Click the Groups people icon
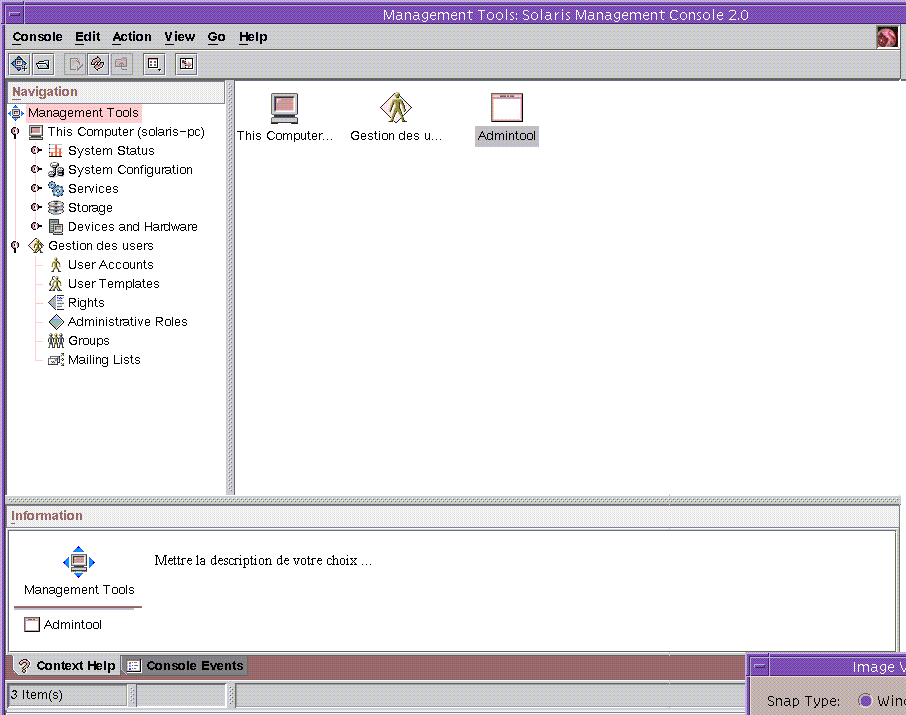Viewport: 906px width, 715px height. coord(55,340)
